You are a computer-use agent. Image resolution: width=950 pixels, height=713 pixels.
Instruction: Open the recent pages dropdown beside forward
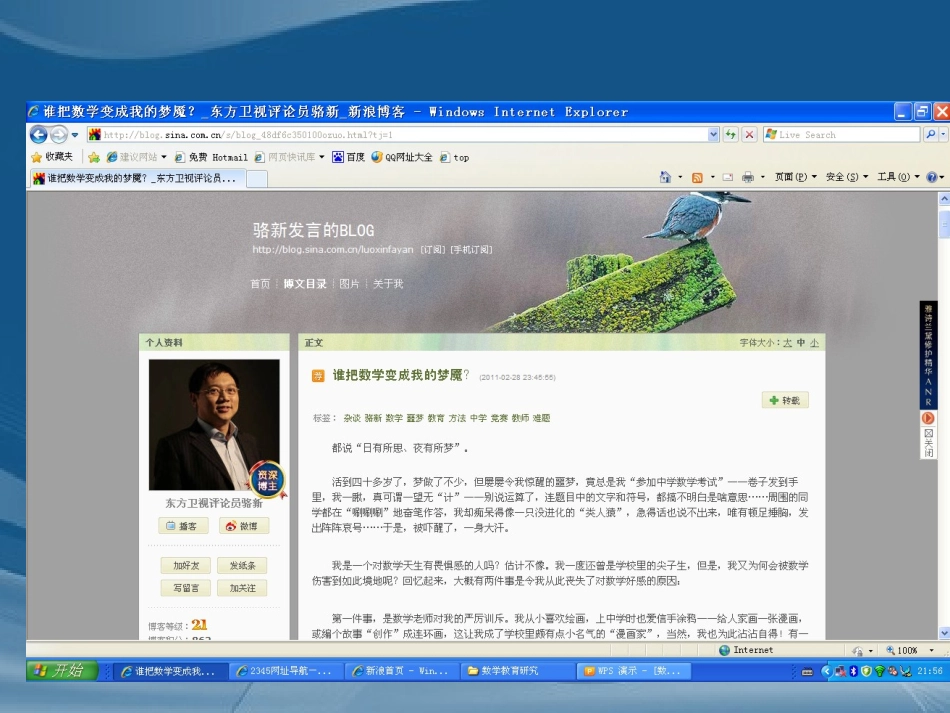pos(75,135)
